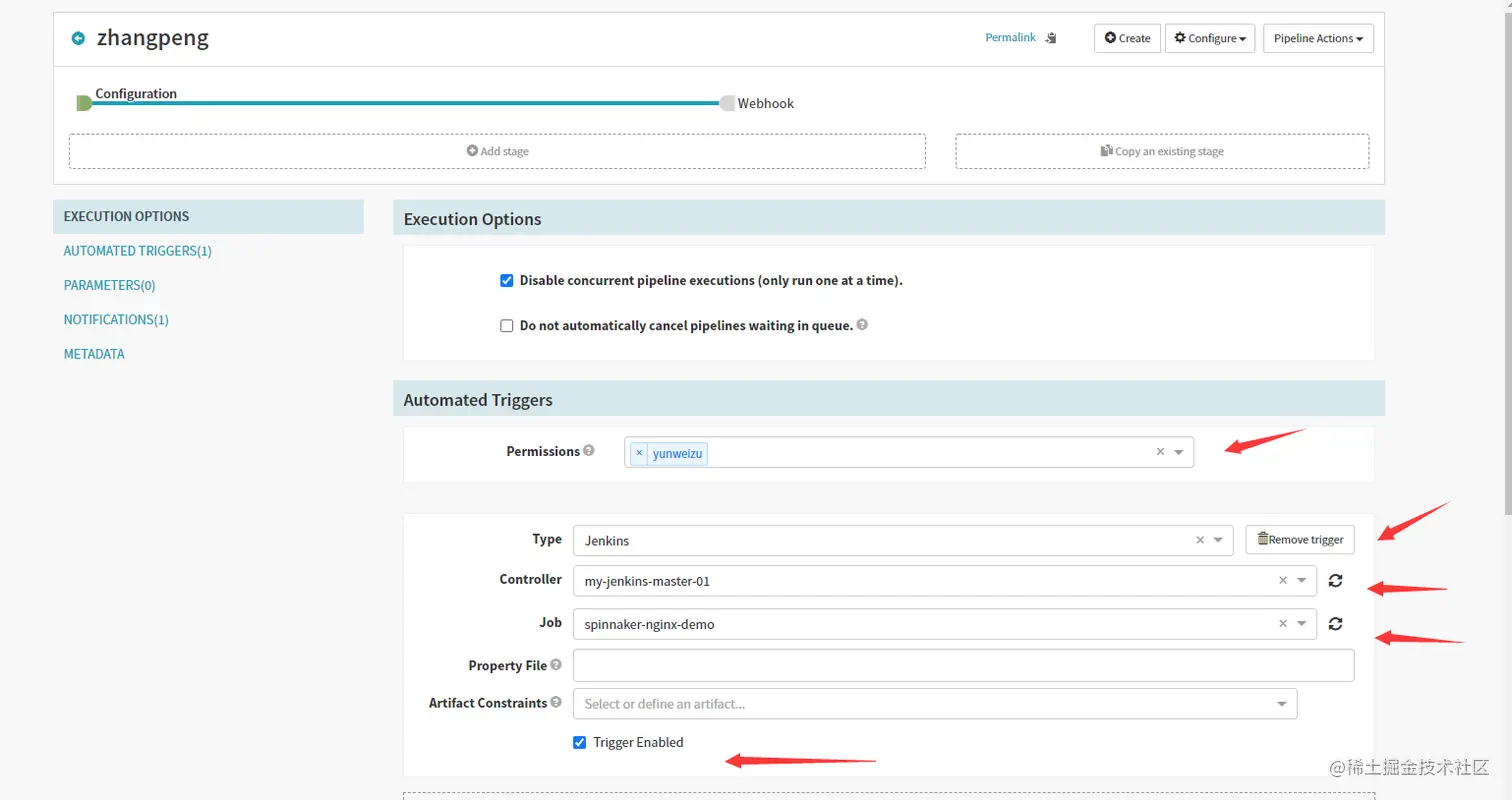Enable Do not automatically cancel pipelines checkbox
Viewport: 1512px width, 800px height.
pos(507,326)
